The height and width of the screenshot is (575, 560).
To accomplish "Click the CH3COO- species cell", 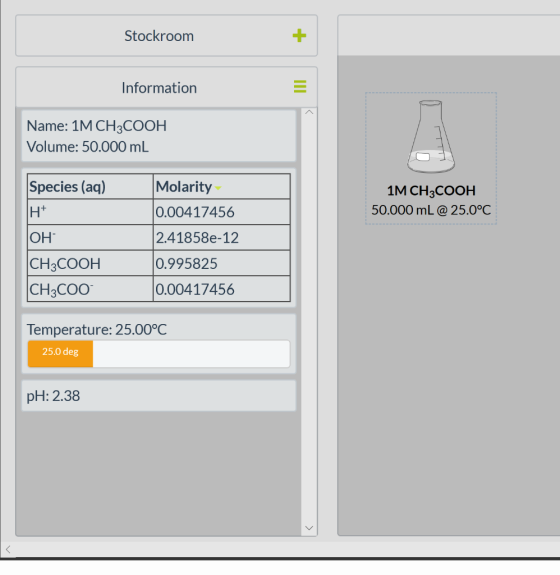I will [x=90, y=289].
